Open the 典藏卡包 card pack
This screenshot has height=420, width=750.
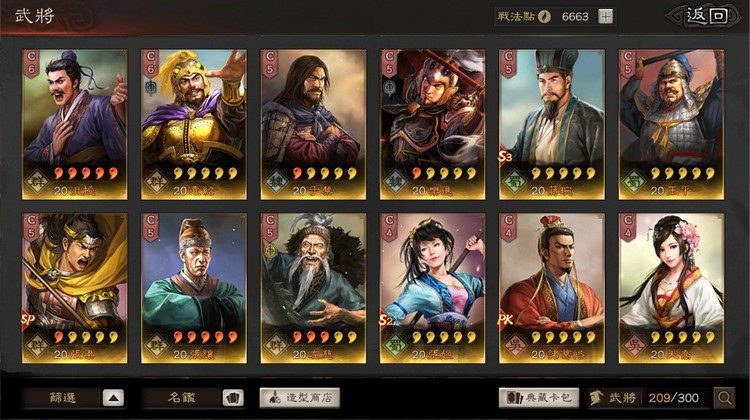539,398
